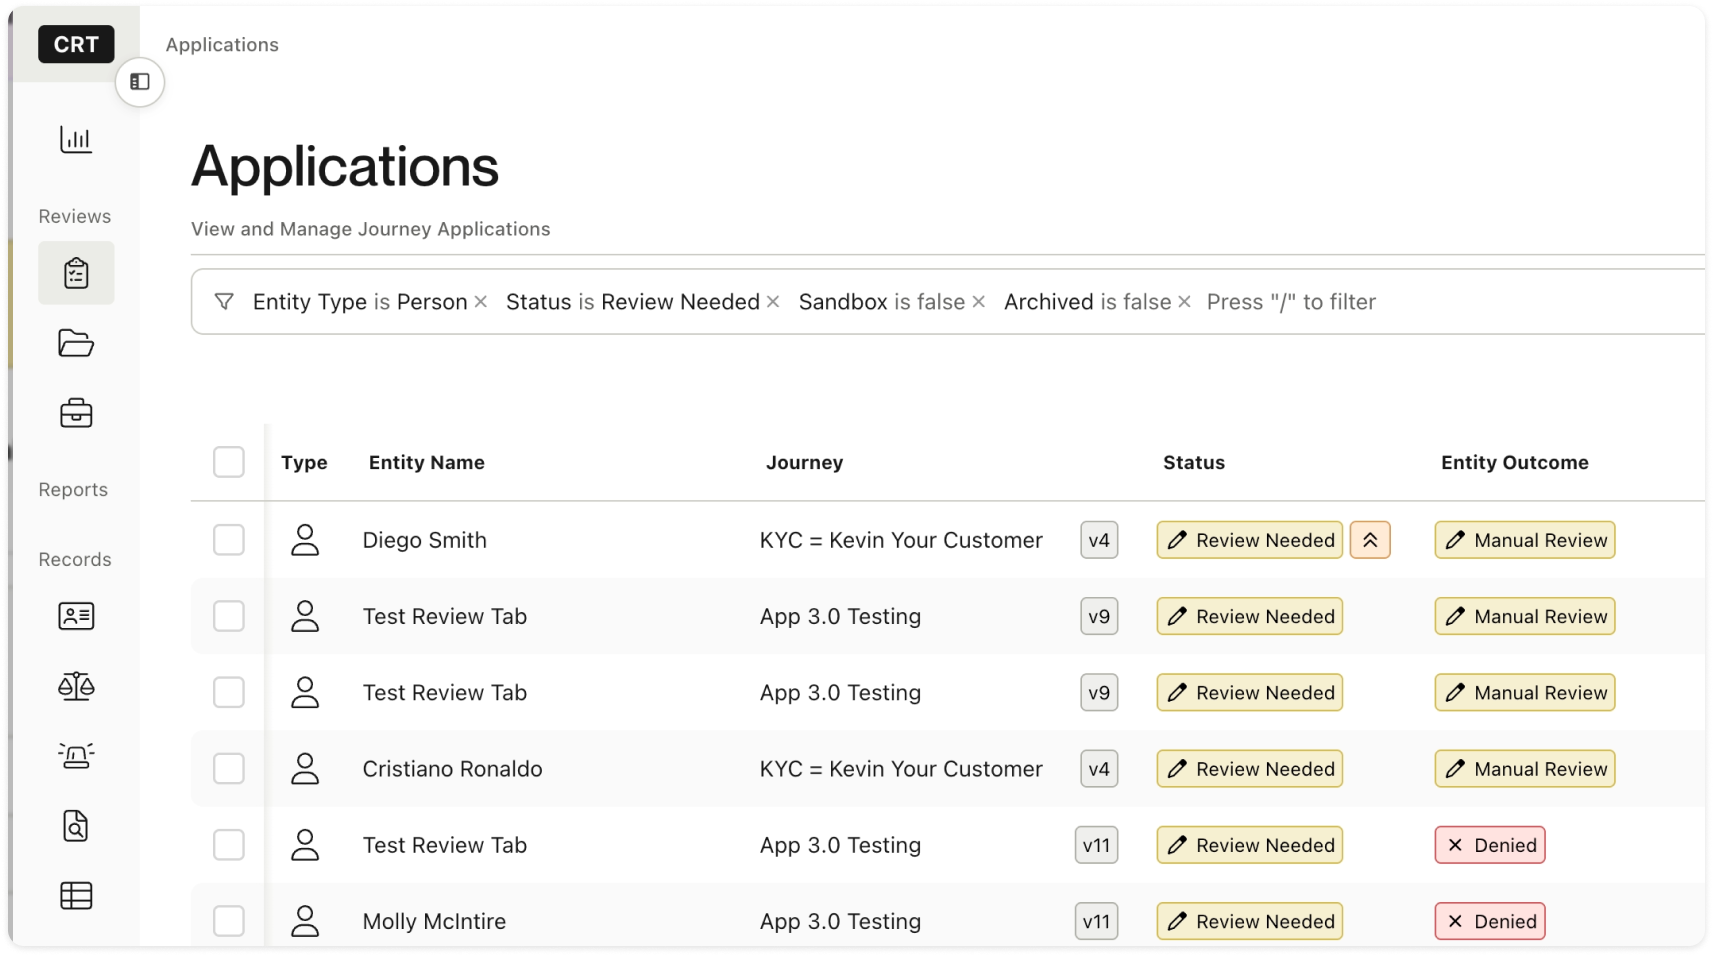
Task: Click the priority chevrons icon on Diego Smith row
Action: 1370,540
